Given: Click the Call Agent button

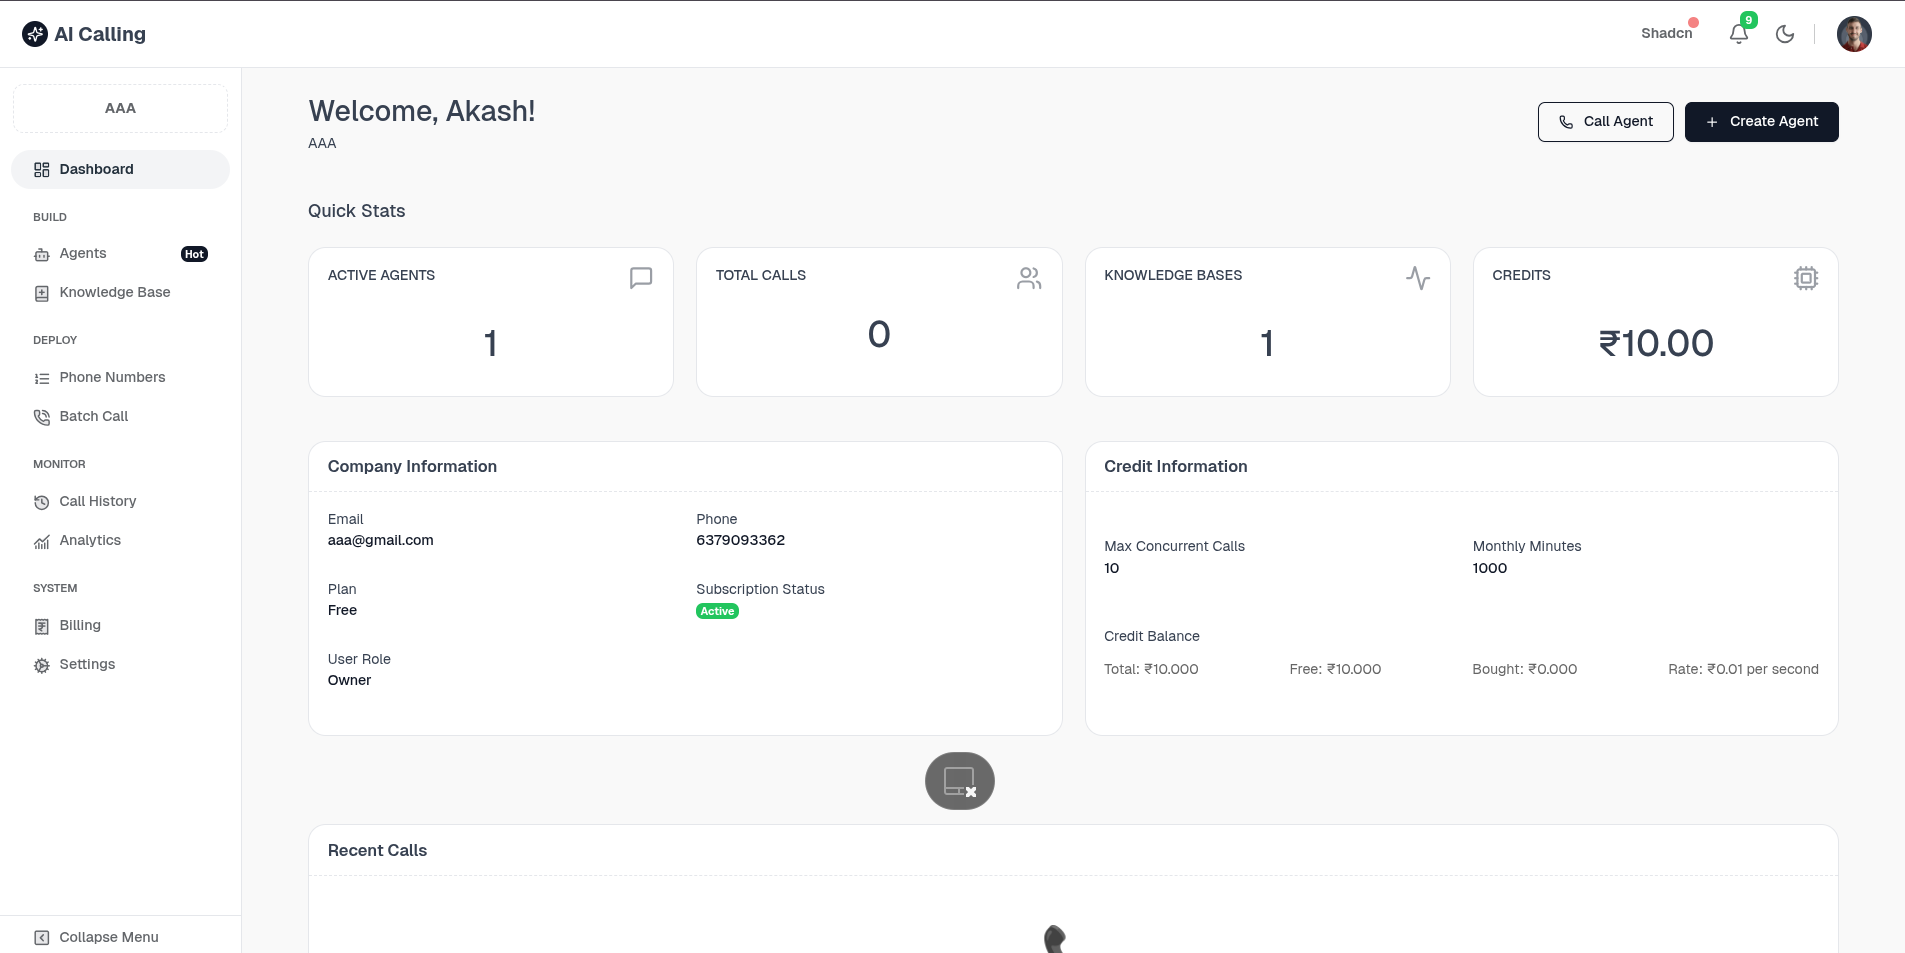Looking at the screenshot, I should coord(1605,122).
